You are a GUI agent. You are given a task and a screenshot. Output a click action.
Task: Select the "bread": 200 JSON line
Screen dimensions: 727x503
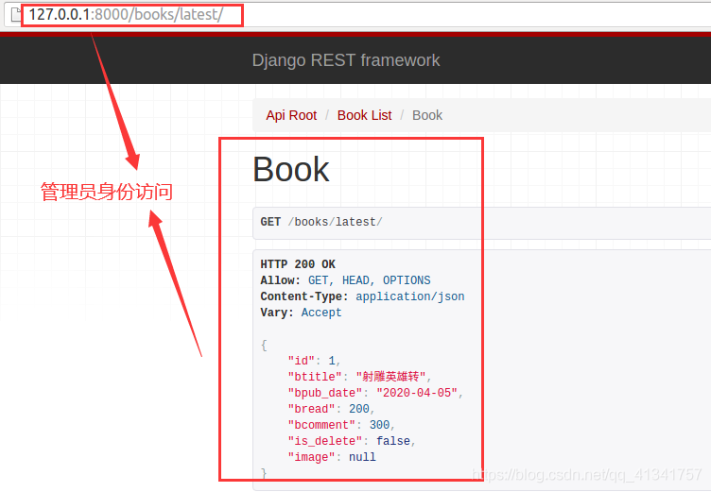point(331,409)
